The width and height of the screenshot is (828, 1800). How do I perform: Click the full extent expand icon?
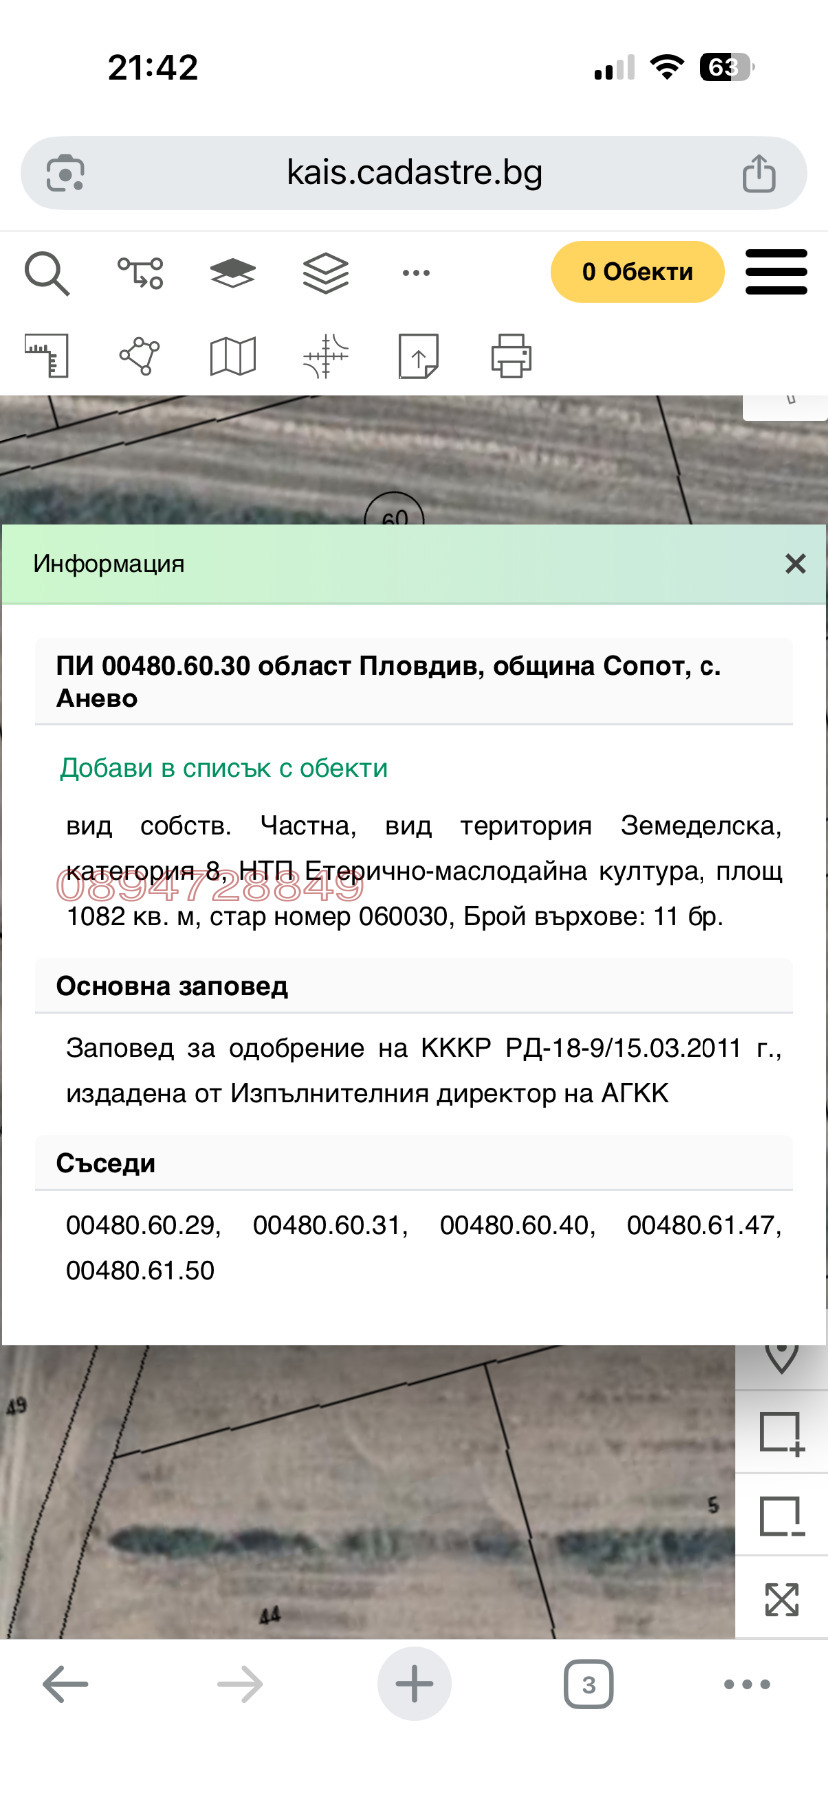pyautogui.click(x=782, y=1599)
